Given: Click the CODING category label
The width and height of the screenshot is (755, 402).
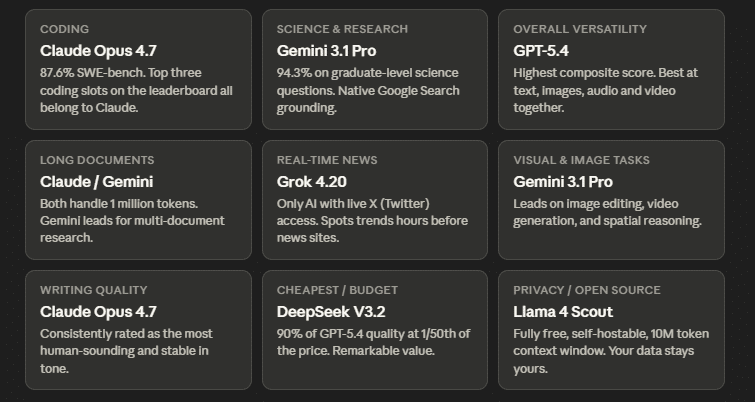Looking at the screenshot, I should tap(64, 29).
